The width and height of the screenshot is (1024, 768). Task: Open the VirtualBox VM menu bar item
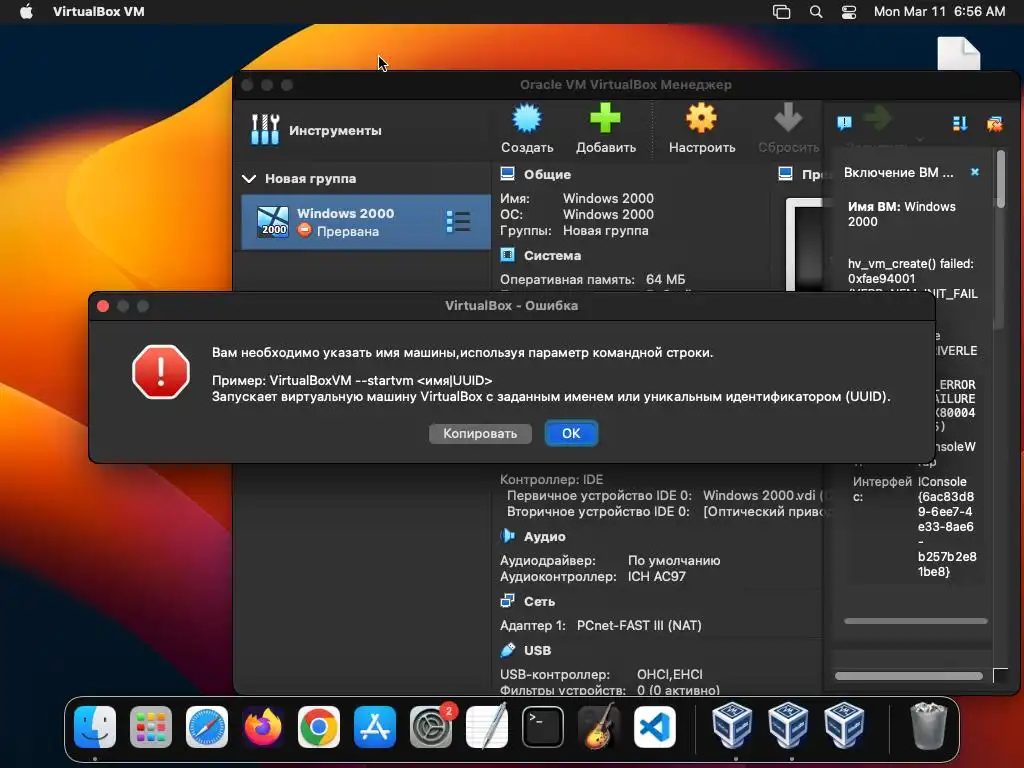(99, 12)
